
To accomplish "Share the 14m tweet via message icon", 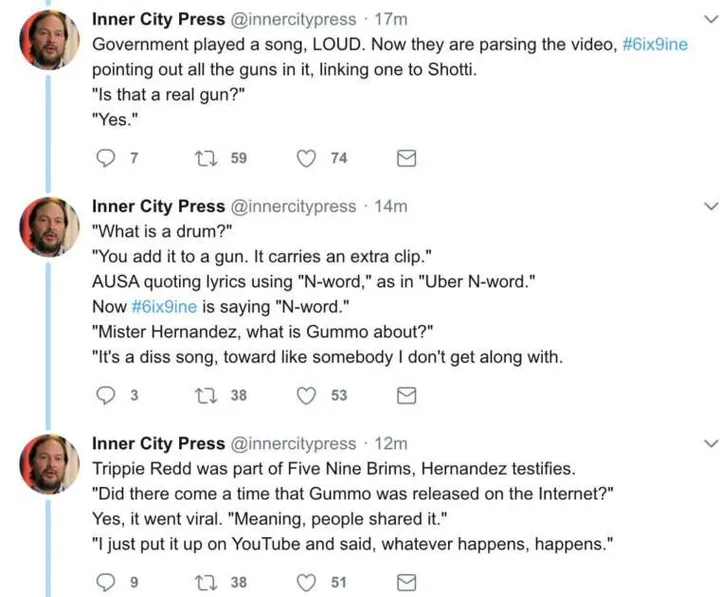I will coord(407,395).
